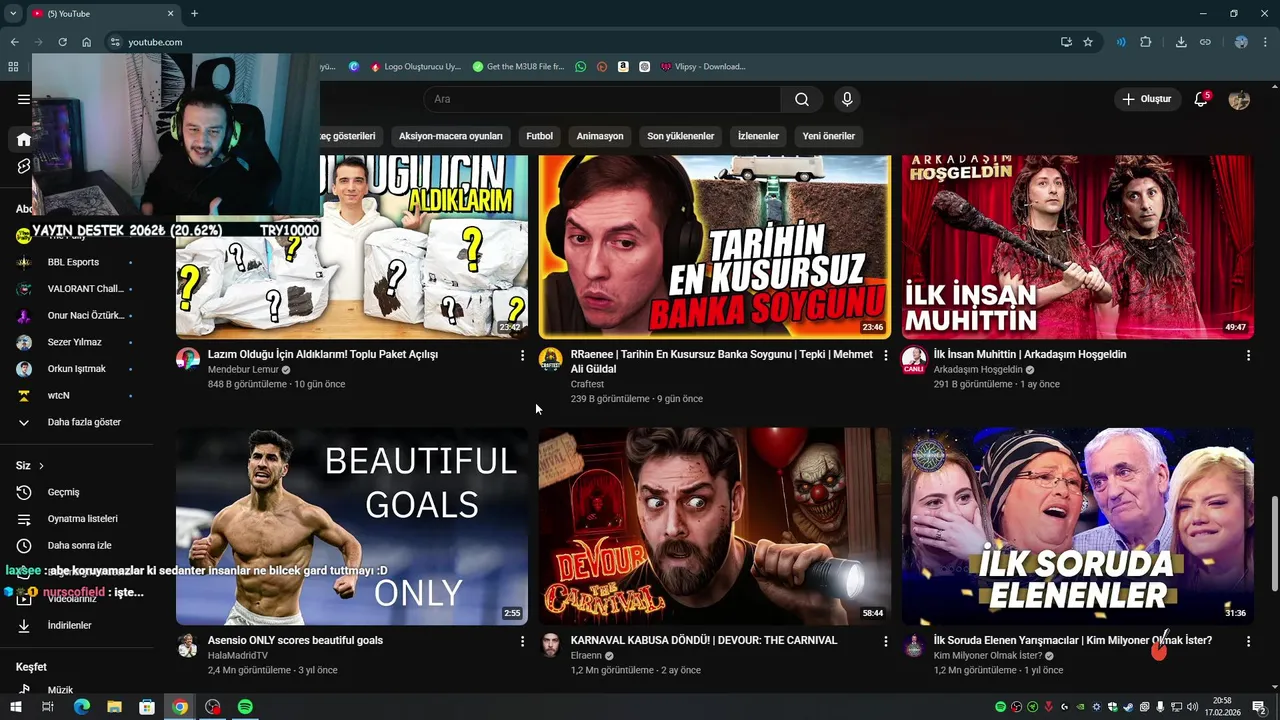Open the İlk İnsan Muhittin thumbnail
The height and width of the screenshot is (720, 1280).
[x=1078, y=247]
